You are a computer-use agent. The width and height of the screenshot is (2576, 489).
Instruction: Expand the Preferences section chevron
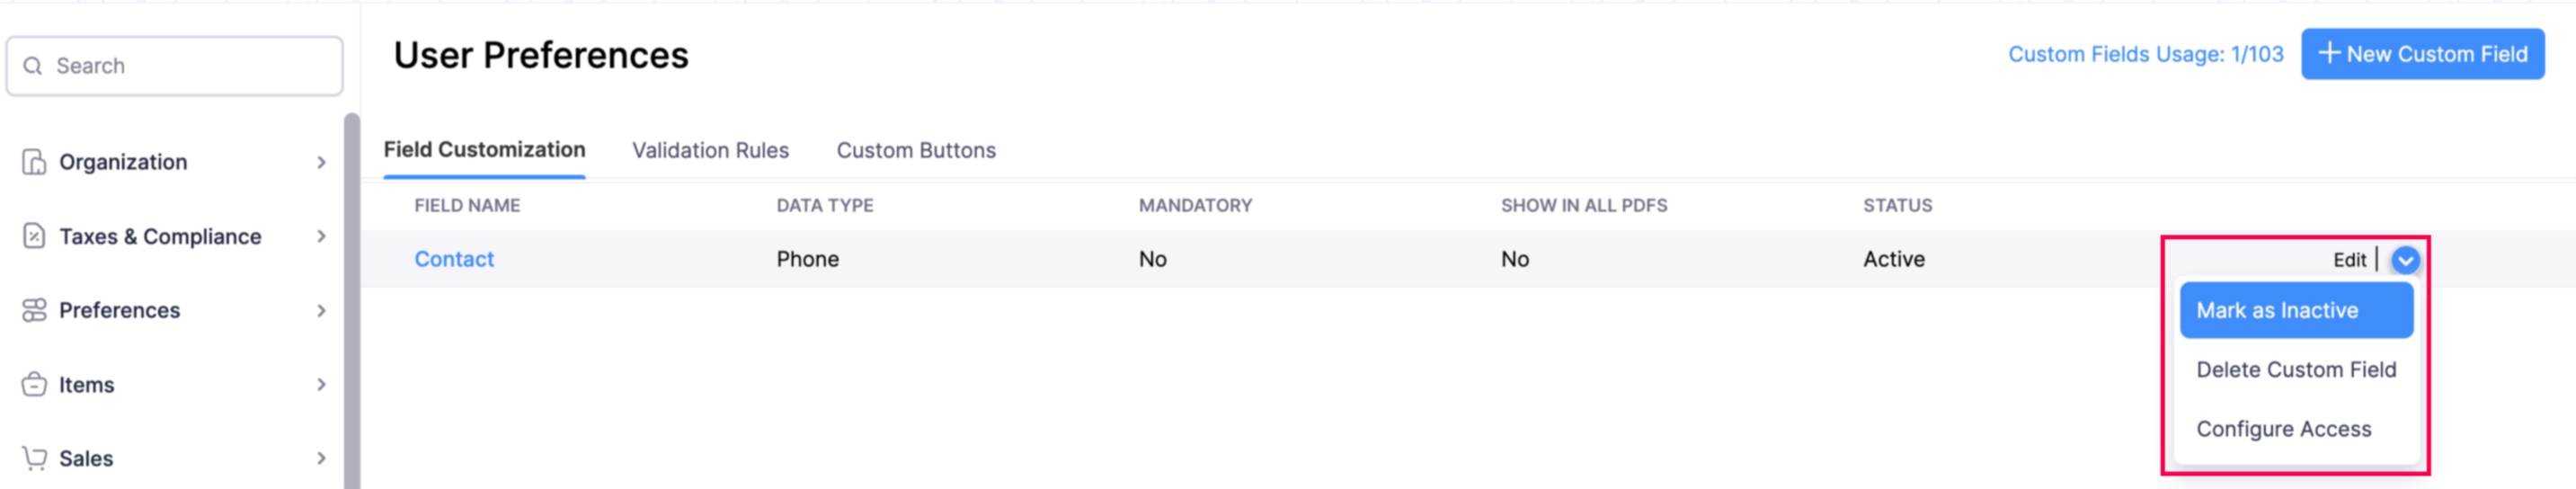(x=321, y=310)
